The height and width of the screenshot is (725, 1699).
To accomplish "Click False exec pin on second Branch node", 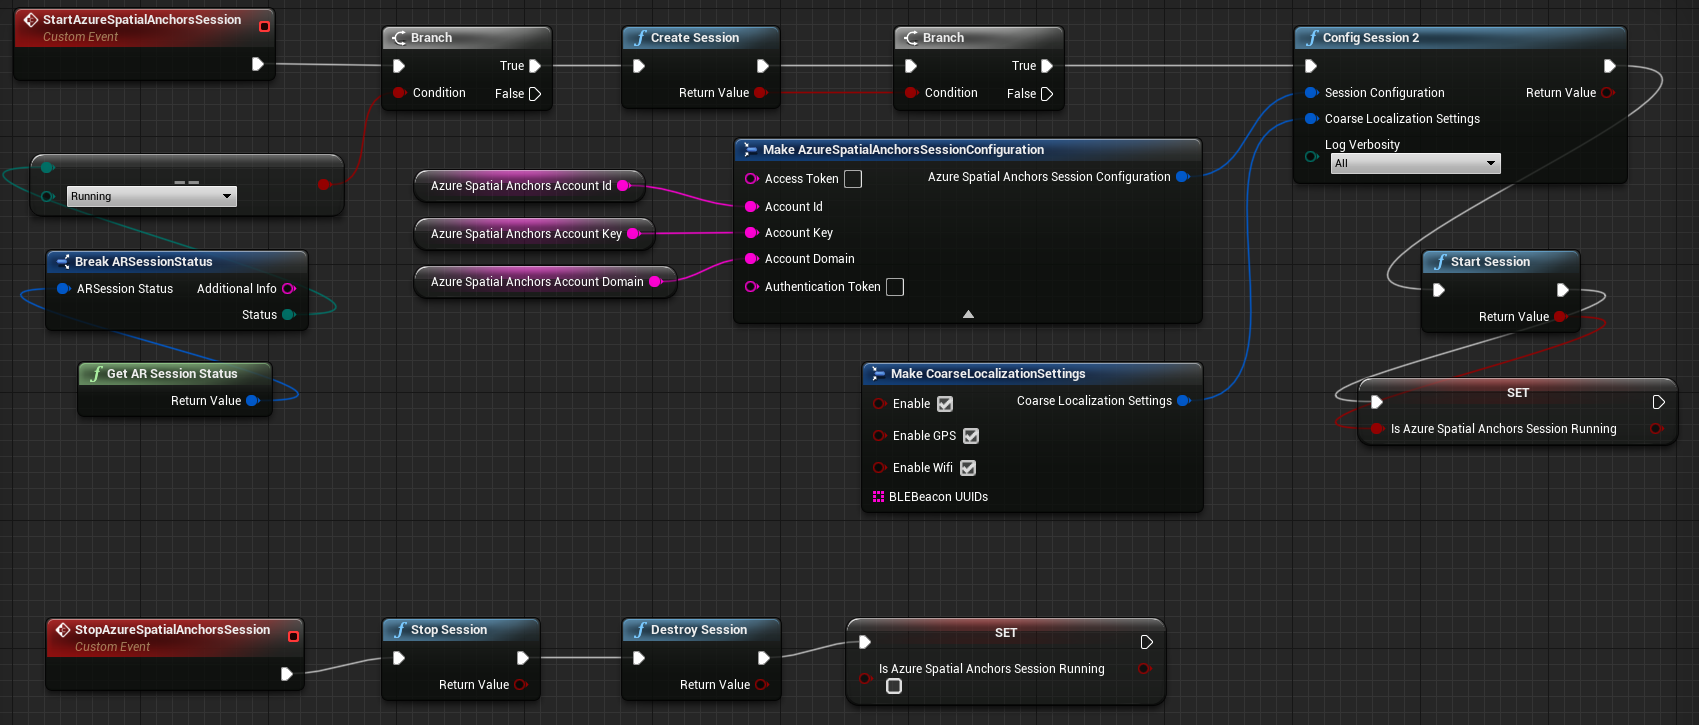I will coord(1047,94).
